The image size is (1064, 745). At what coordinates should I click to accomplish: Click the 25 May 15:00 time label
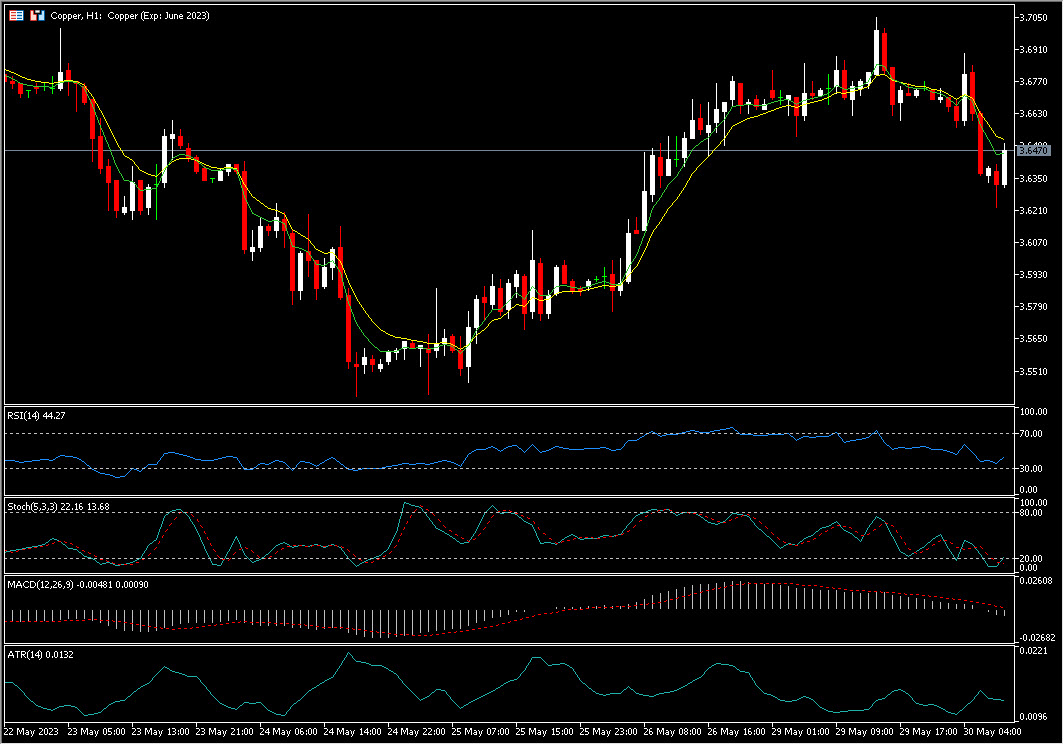tap(545, 731)
